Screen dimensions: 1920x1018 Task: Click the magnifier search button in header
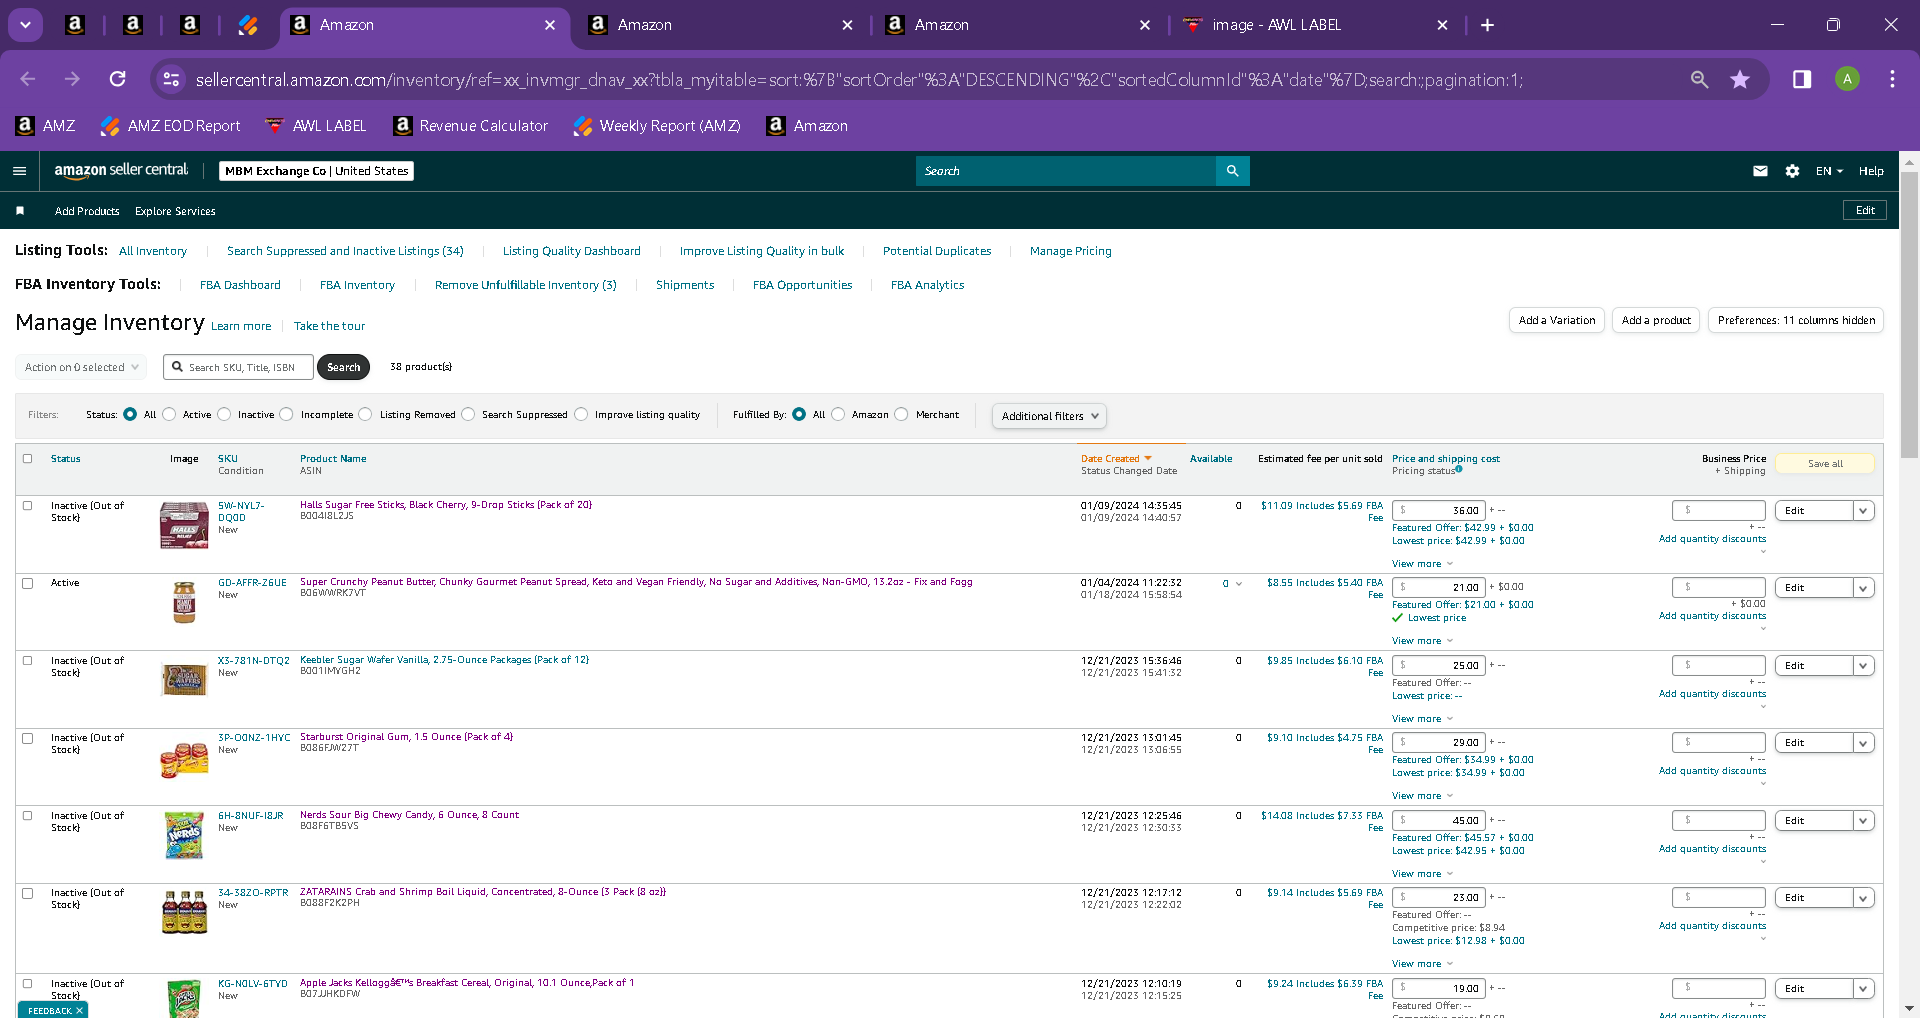point(1232,171)
